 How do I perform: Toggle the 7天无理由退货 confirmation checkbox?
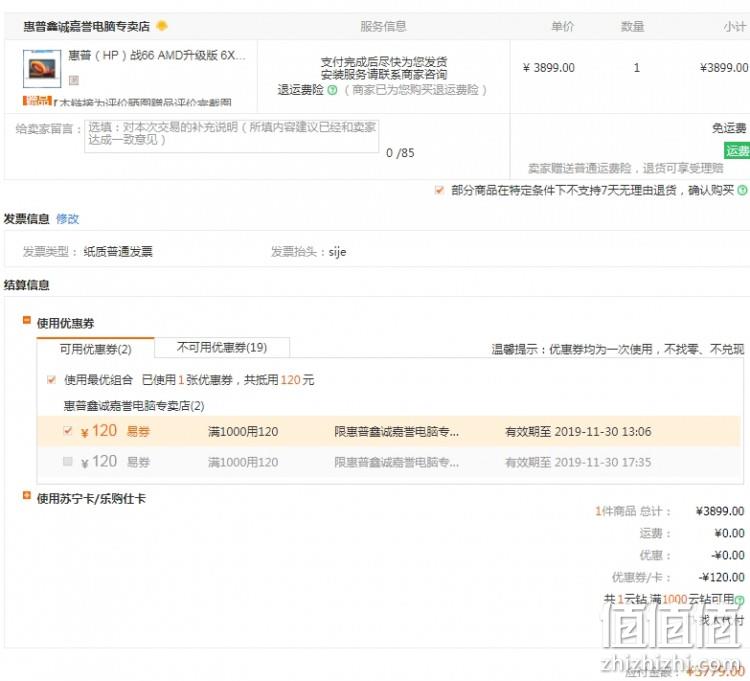(439, 190)
